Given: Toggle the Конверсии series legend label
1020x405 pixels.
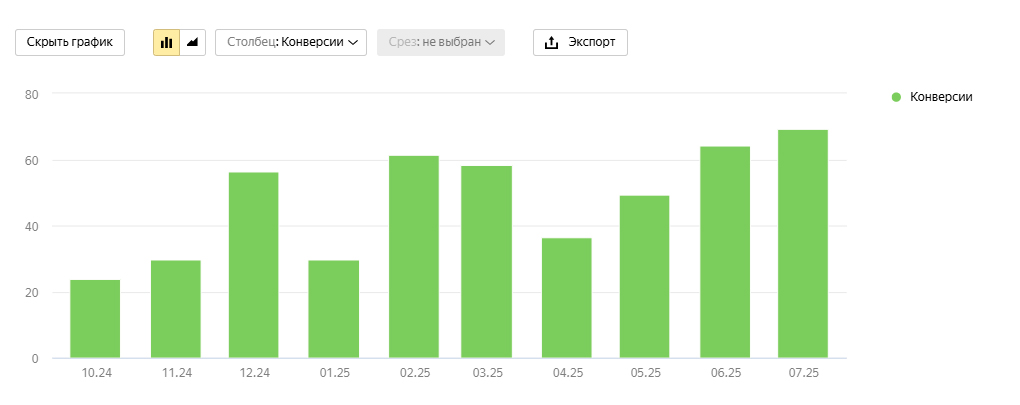Looking at the screenshot, I should [941, 97].
